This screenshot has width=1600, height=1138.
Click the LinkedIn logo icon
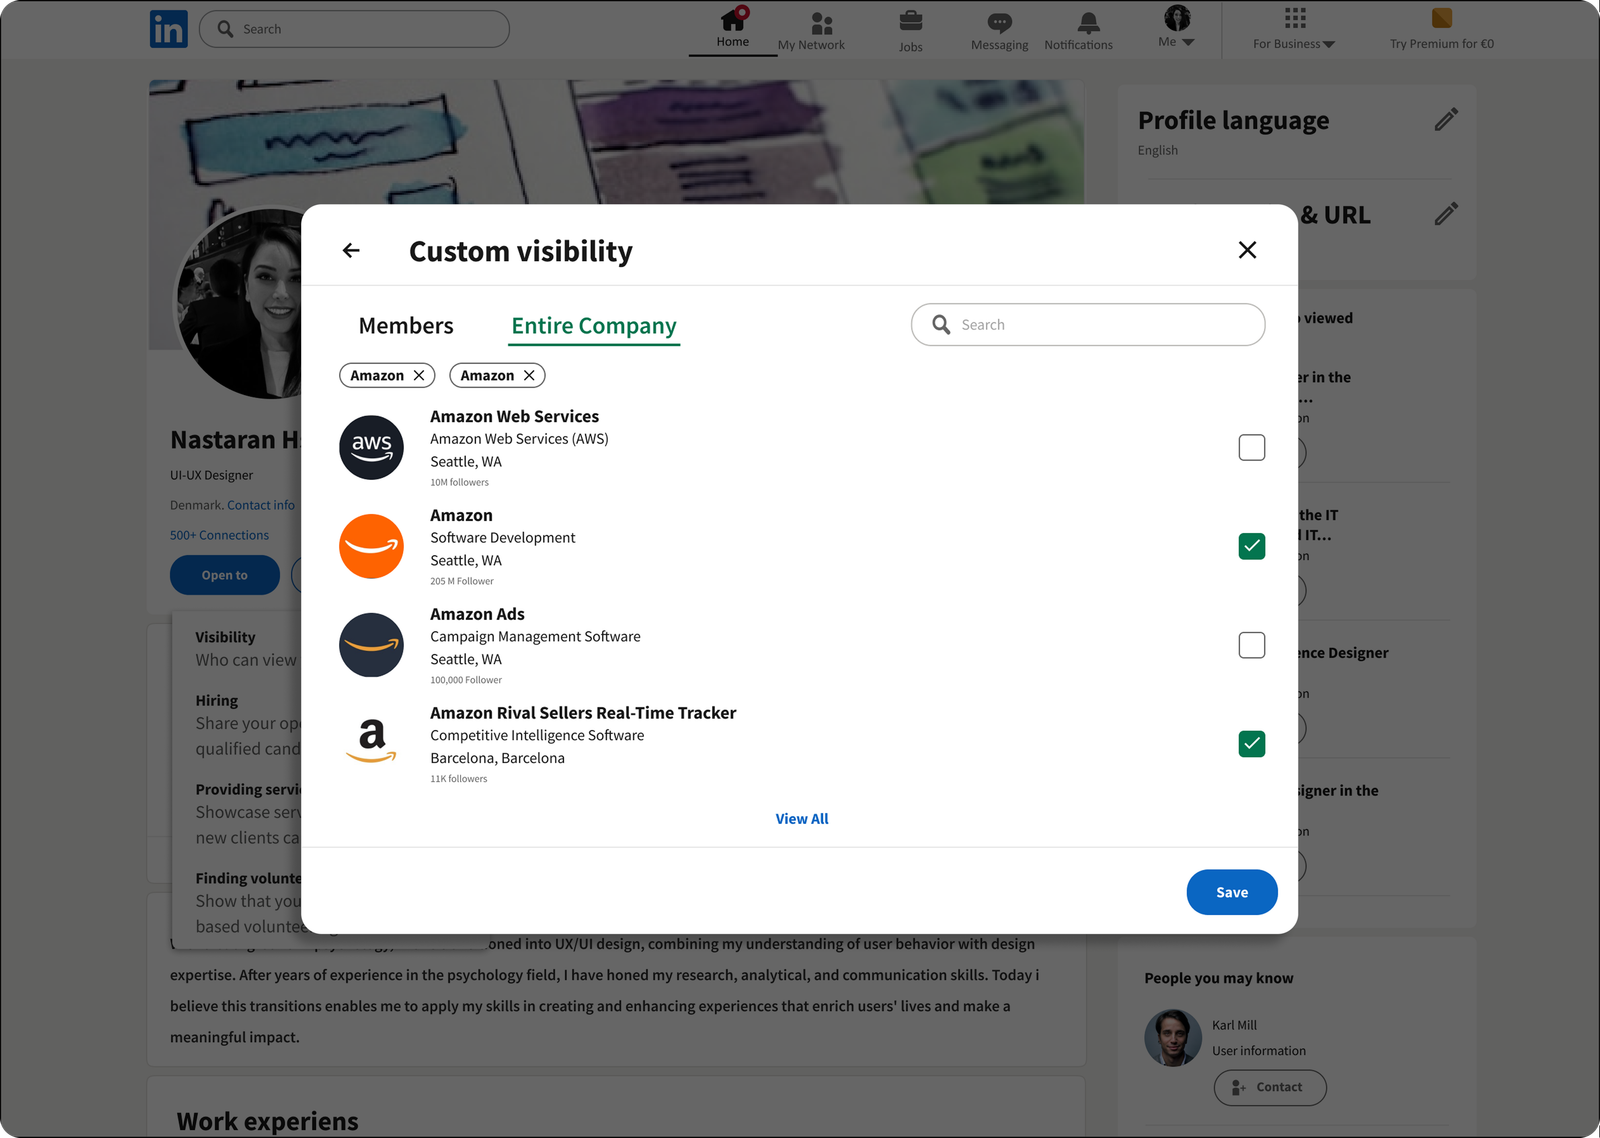(169, 29)
